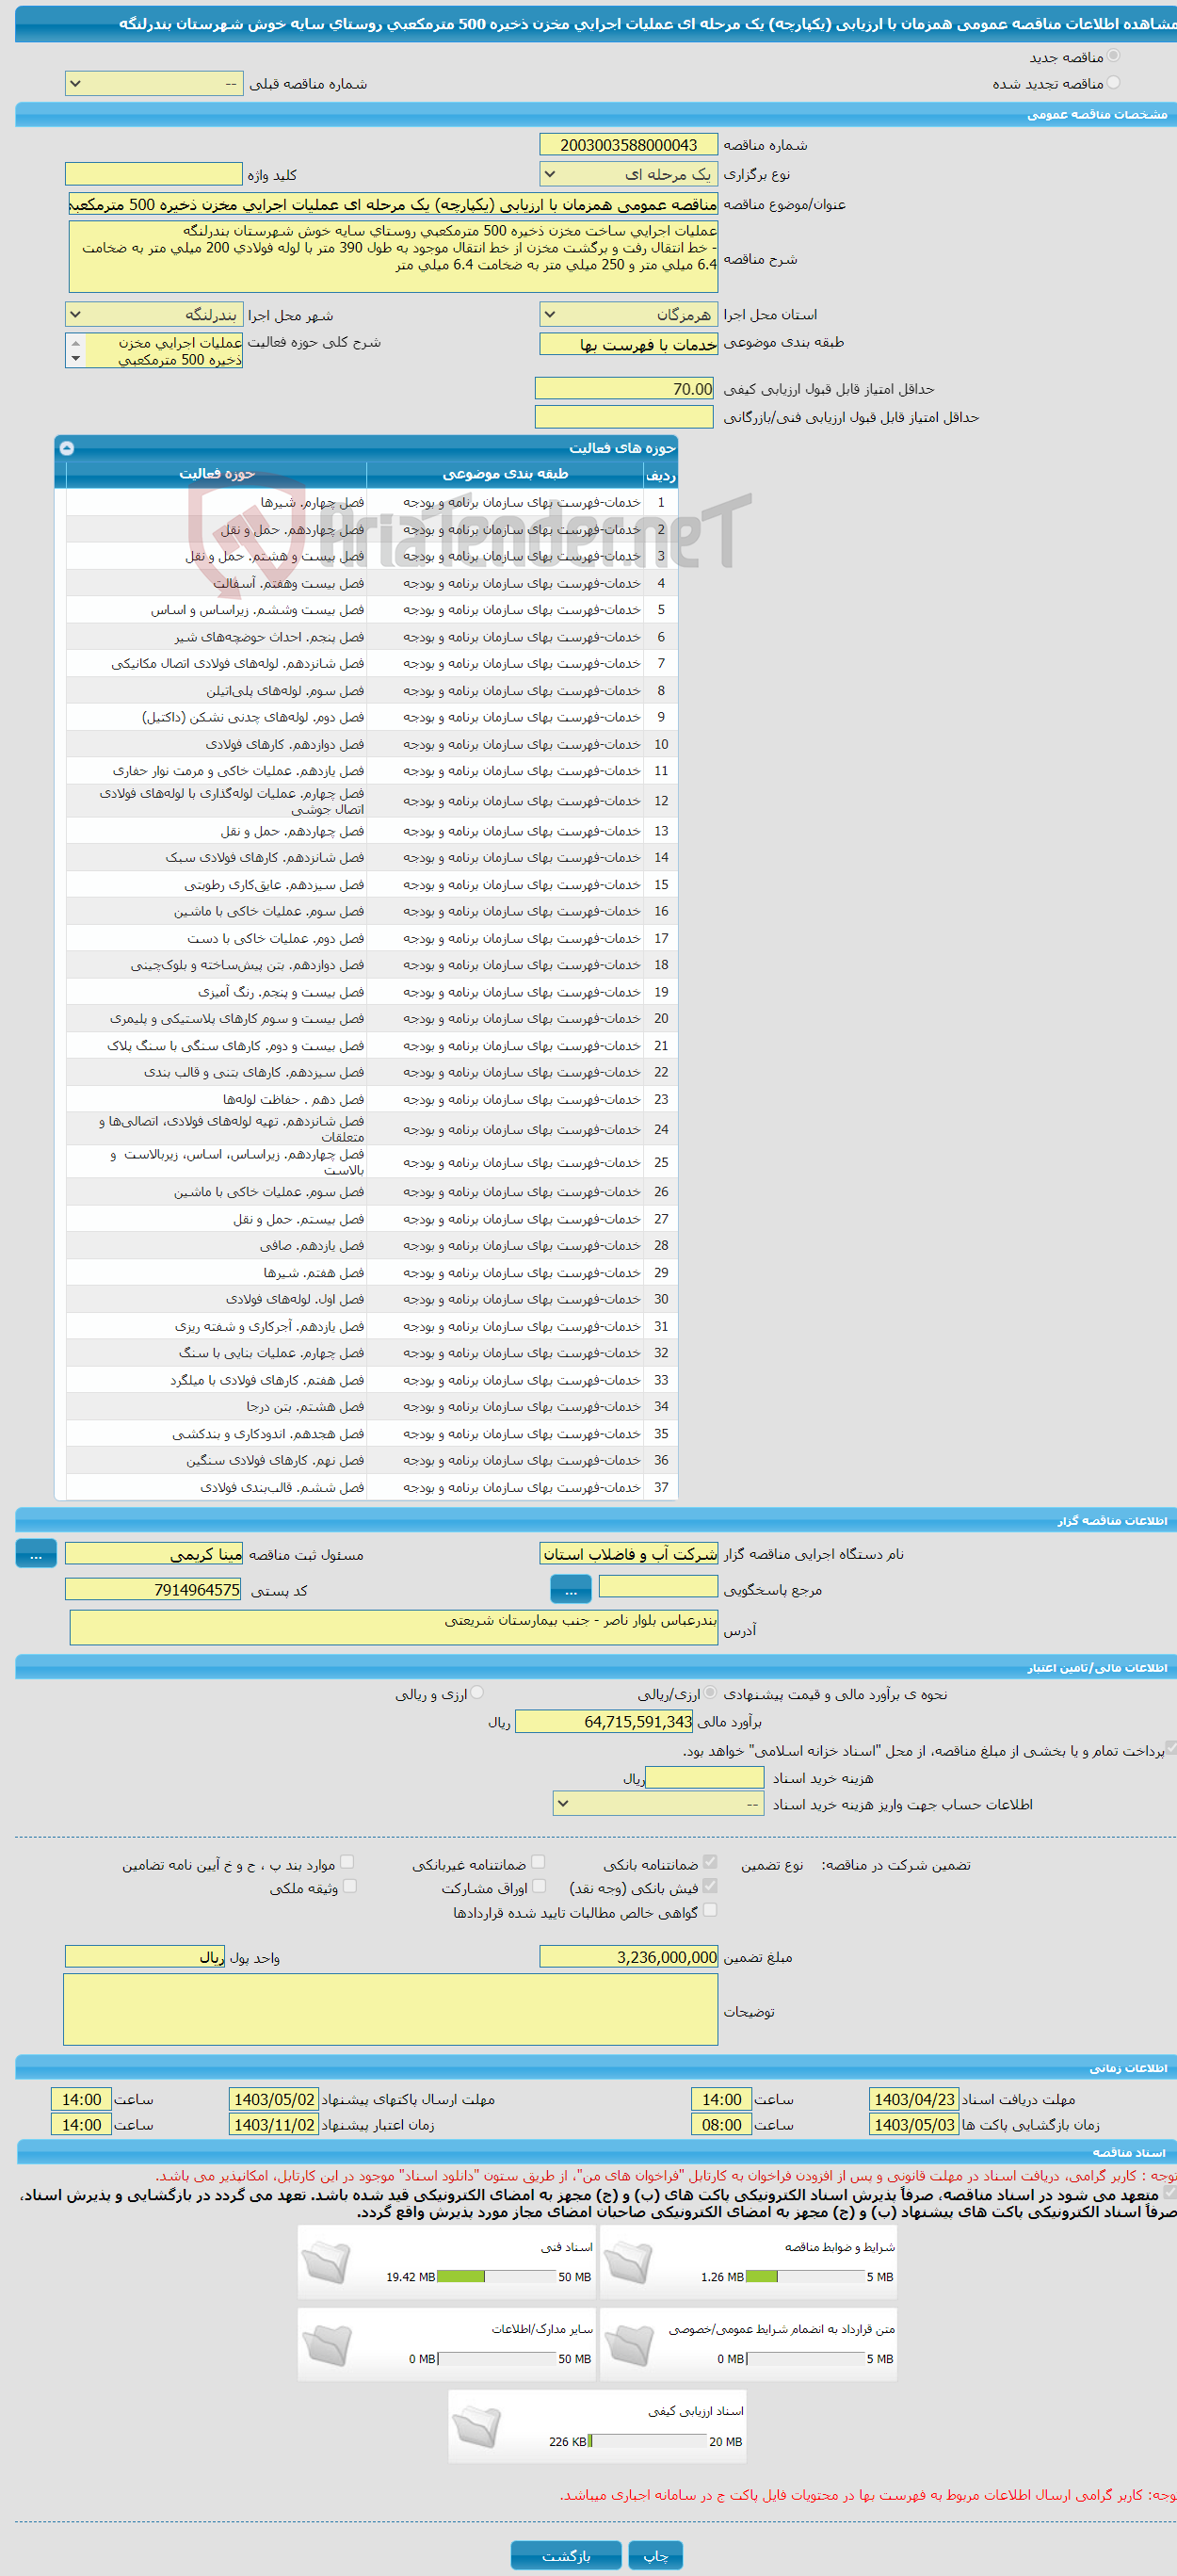Image resolution: width=1177 pixels, height=2576 pixels.
Task: Click زمان بازگشایی پاکت ها date field
Action: (x=915, y=2125)
